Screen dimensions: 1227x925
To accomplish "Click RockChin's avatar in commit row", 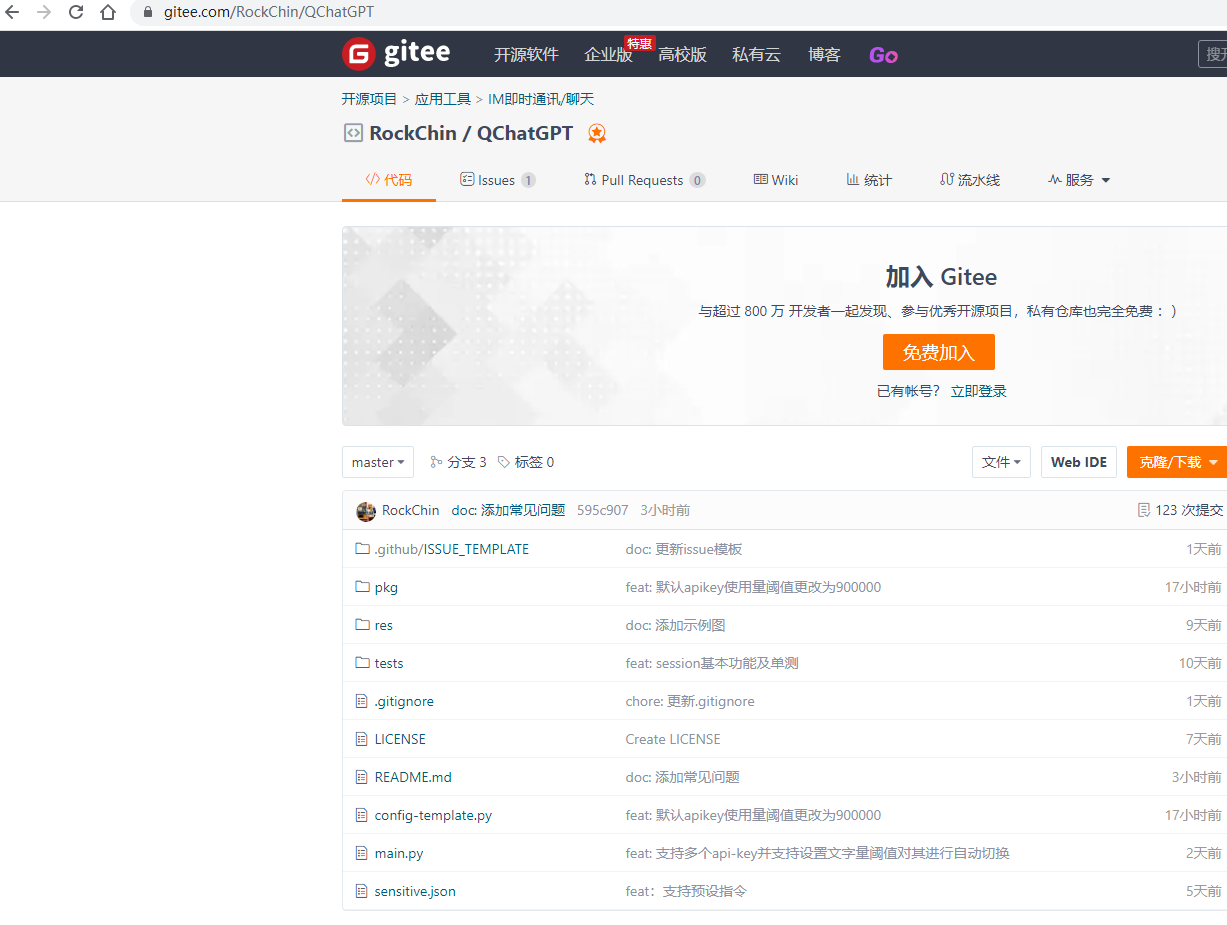I will click(x=366, y=511).
